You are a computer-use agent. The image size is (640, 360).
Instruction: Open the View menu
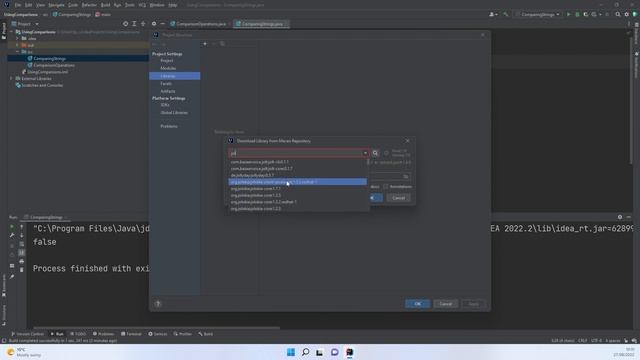[x=40, y=5]
